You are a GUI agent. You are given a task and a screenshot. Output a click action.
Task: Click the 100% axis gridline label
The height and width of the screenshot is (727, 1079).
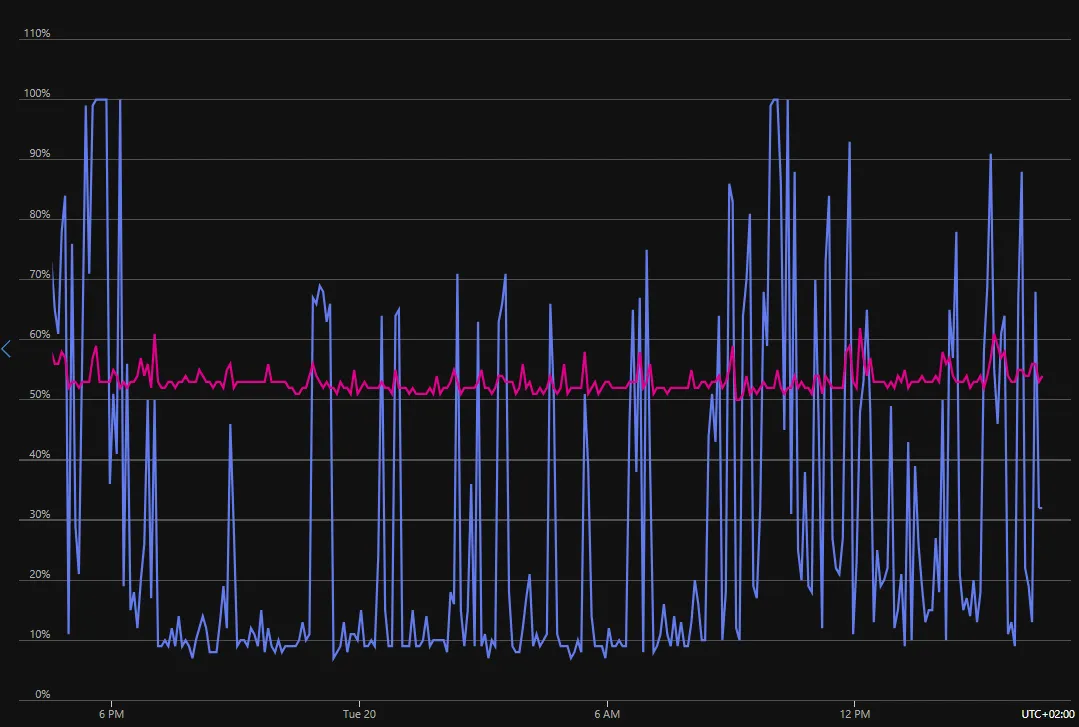[x=37, y=93]
